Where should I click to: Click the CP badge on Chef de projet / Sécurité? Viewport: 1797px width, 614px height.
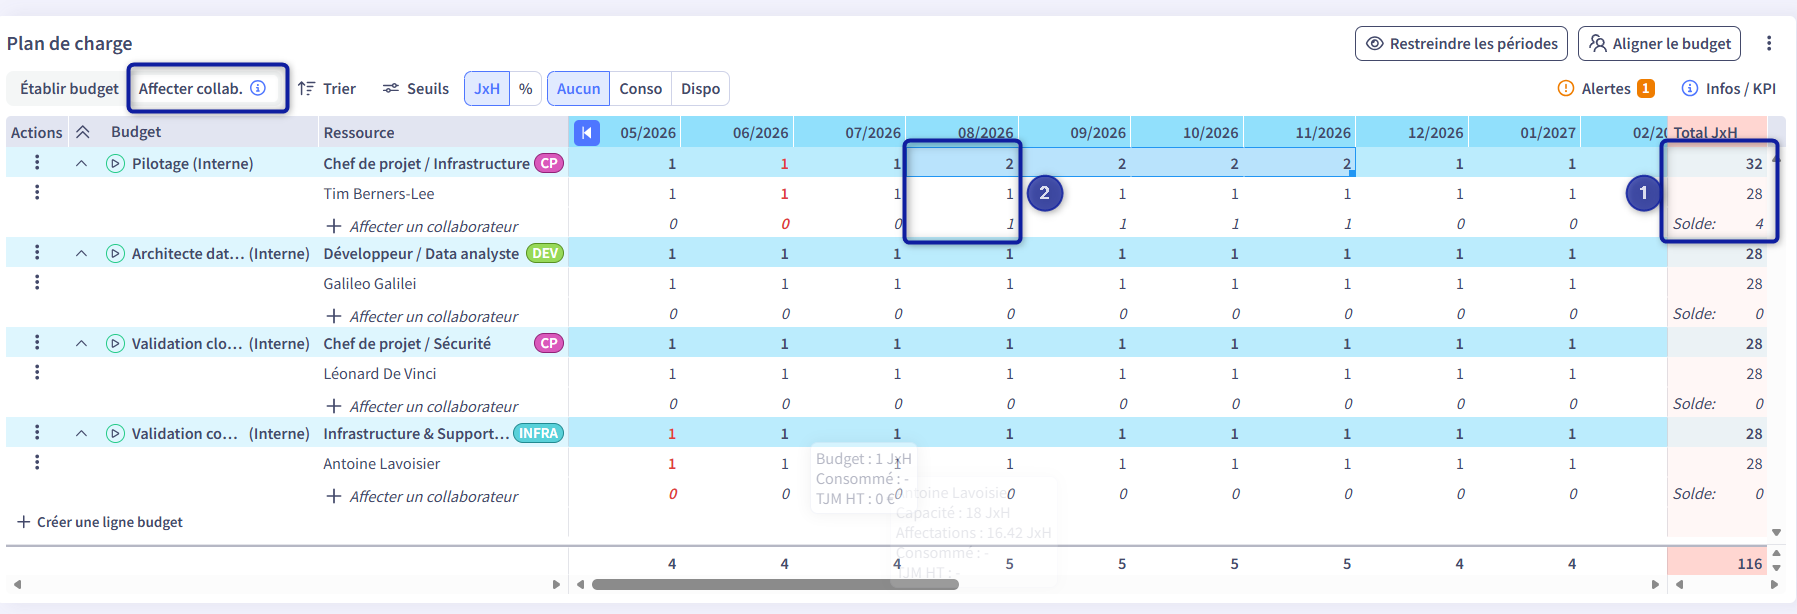[x=549, y=343]
